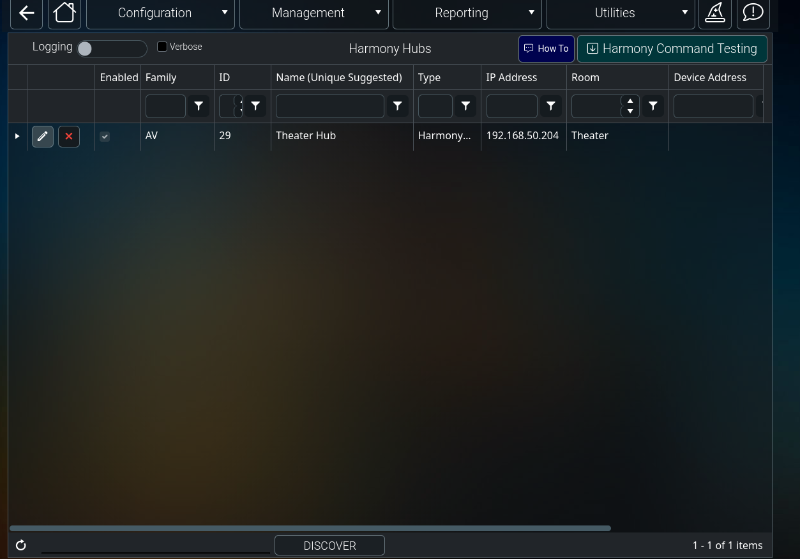This screenshot has height=559, width=800.
Task: Click the horizontal scrollbar of the grid
Action: click(310, 528)
